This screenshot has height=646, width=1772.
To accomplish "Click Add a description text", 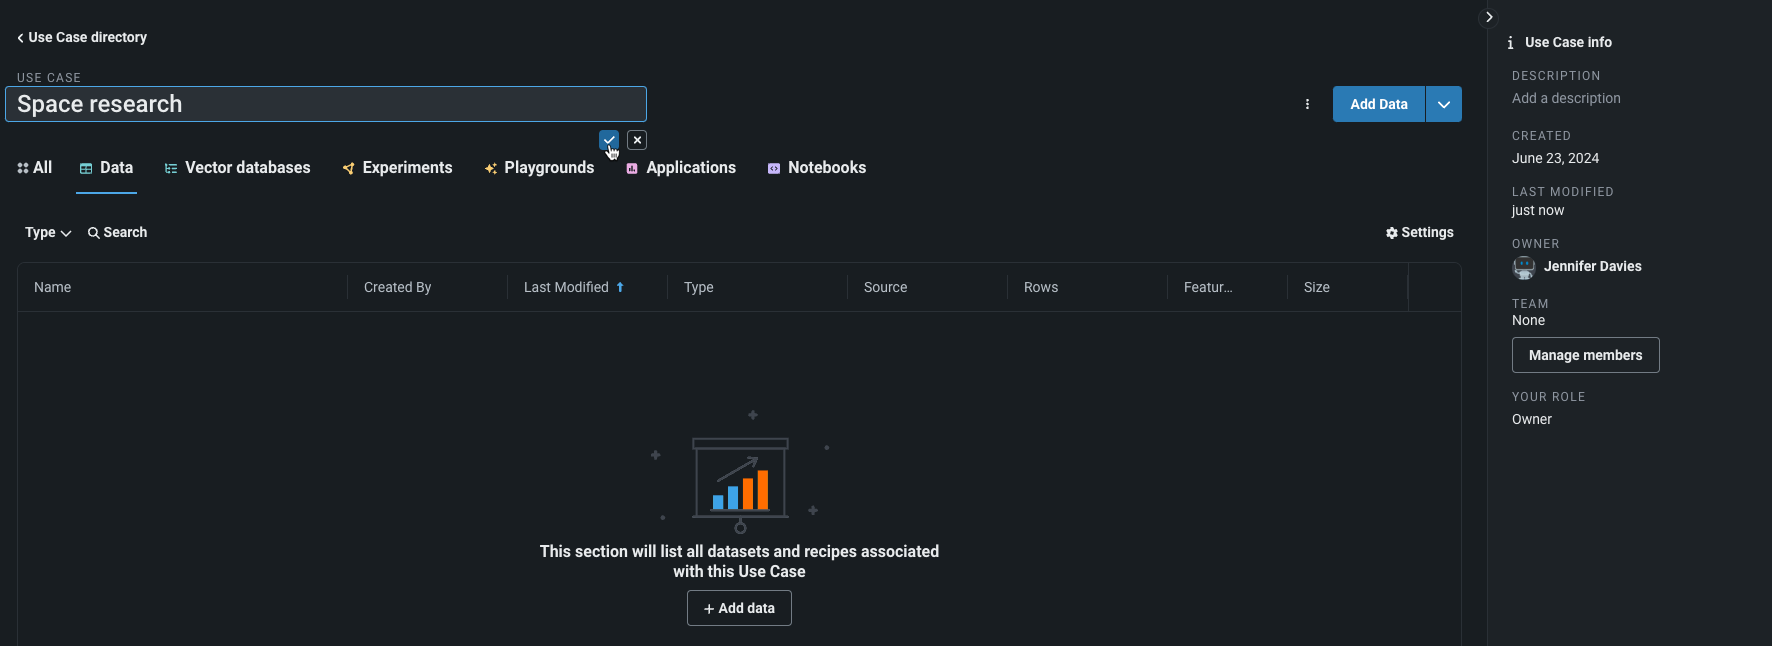I will click(x=1566, y=98).
